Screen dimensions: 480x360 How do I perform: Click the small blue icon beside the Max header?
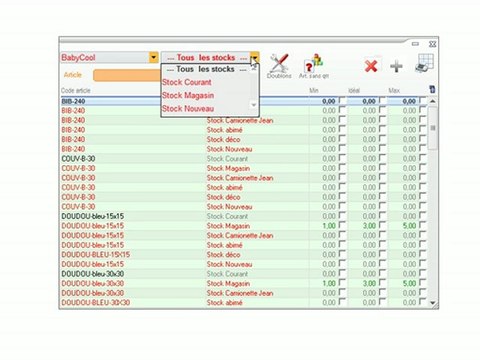click(432, 89)
